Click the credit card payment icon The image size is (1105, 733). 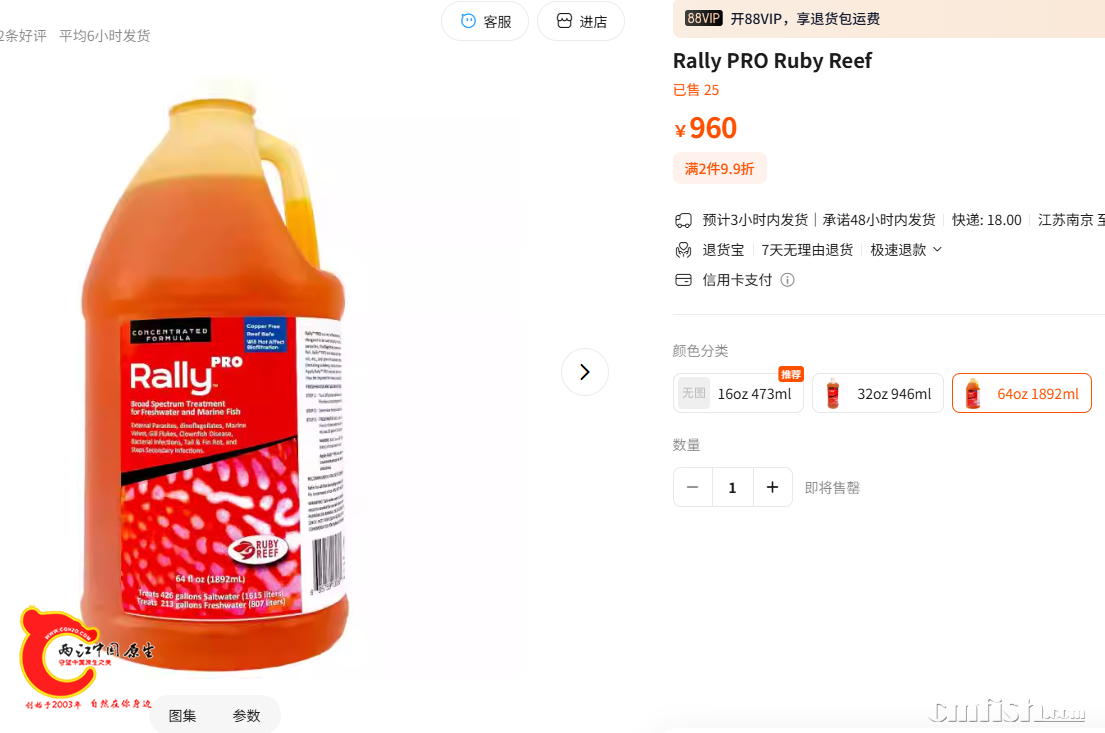tap(683, 280)
